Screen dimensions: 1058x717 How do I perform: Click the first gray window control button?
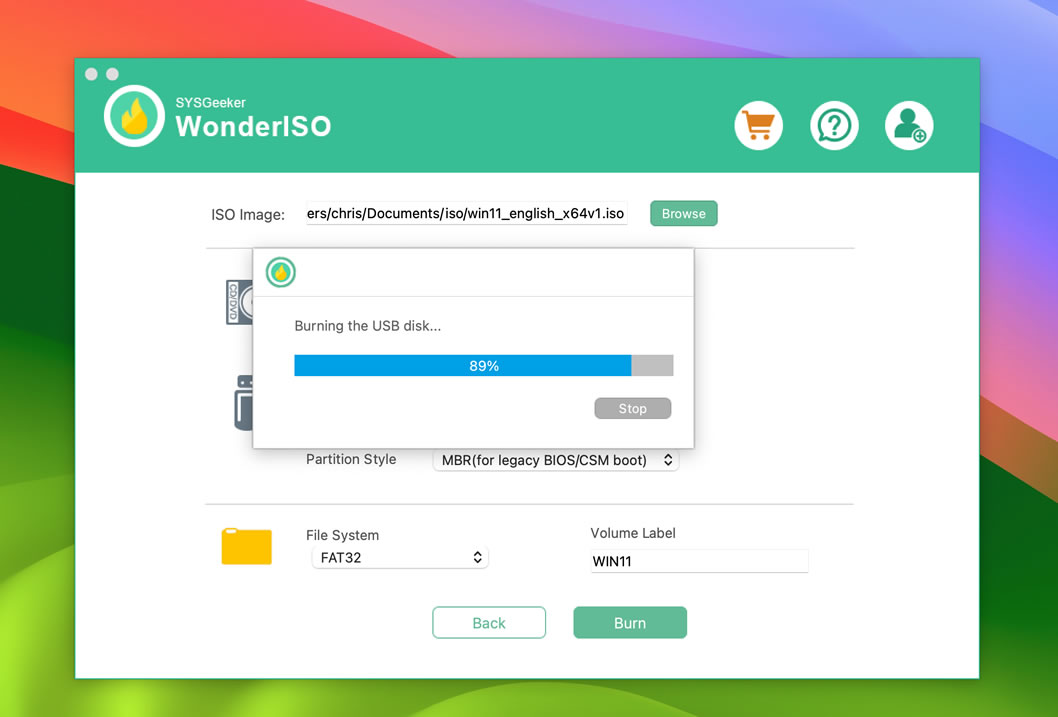tap(91, 74)
